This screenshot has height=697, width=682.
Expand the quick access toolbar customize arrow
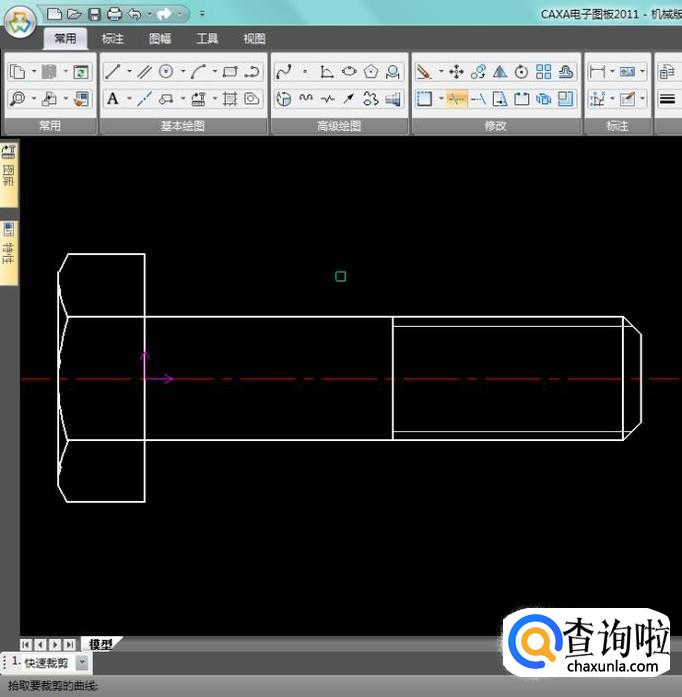pos(202,14)
